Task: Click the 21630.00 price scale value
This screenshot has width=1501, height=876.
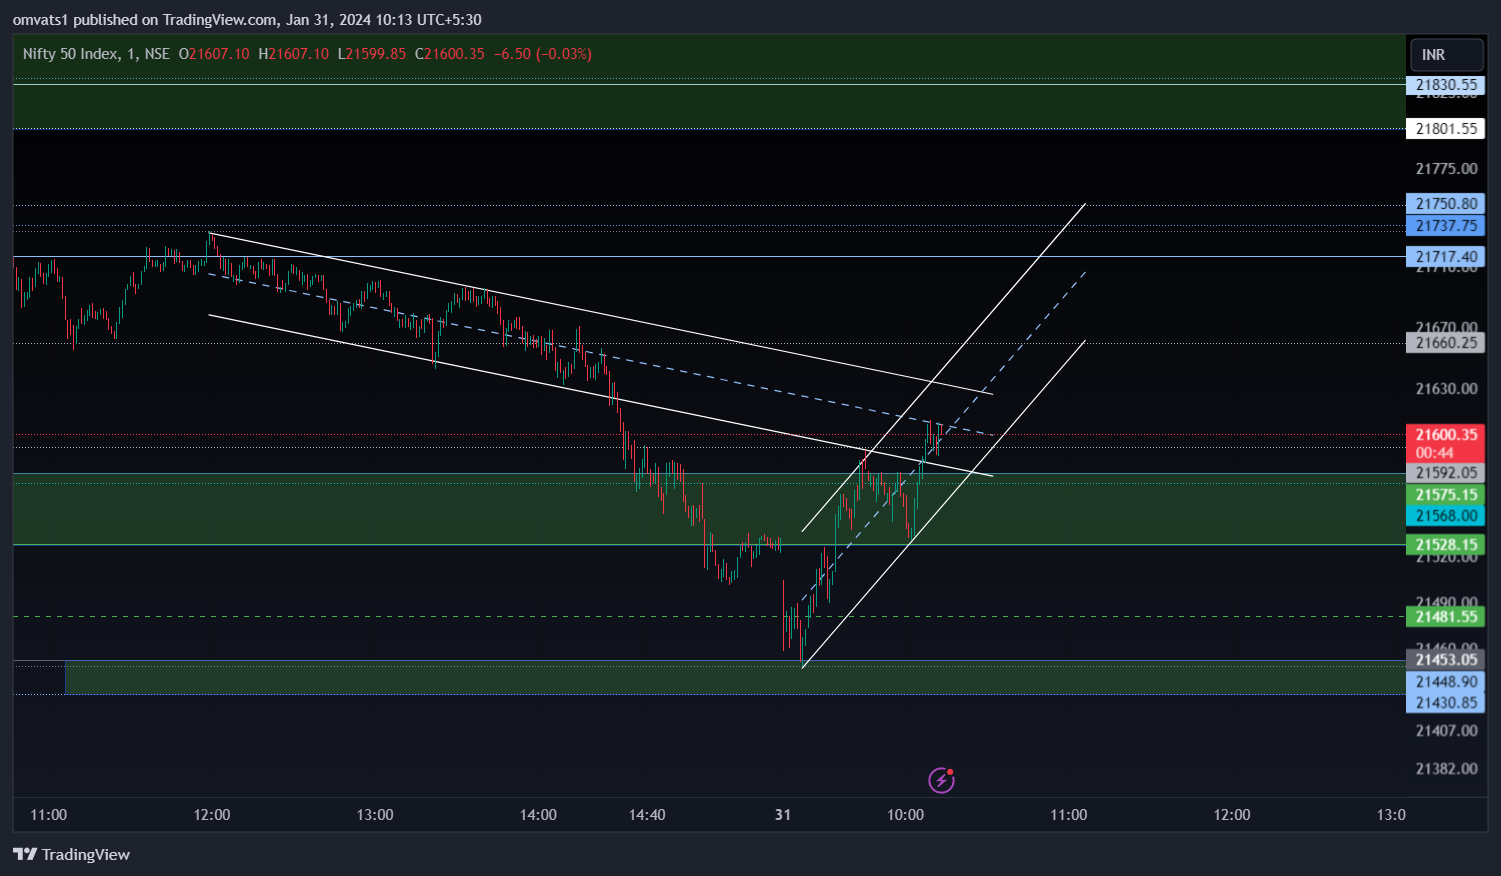Action: [1446, 389]
